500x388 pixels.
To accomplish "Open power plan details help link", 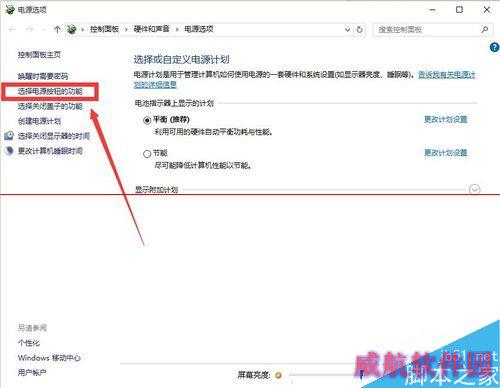I will [x=447, y=75].
